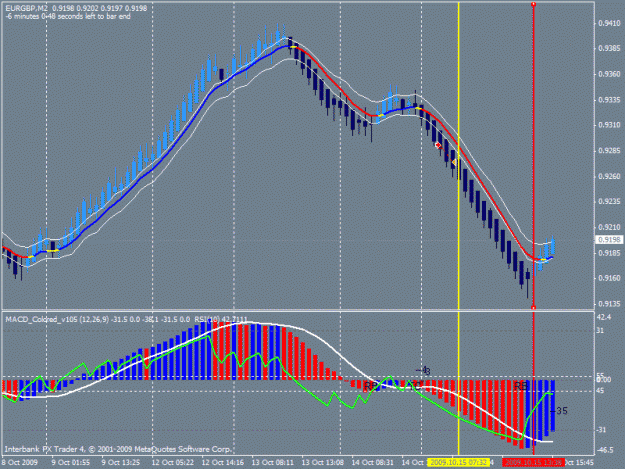Click the 0.9410 price axis label

pos(609,24)
